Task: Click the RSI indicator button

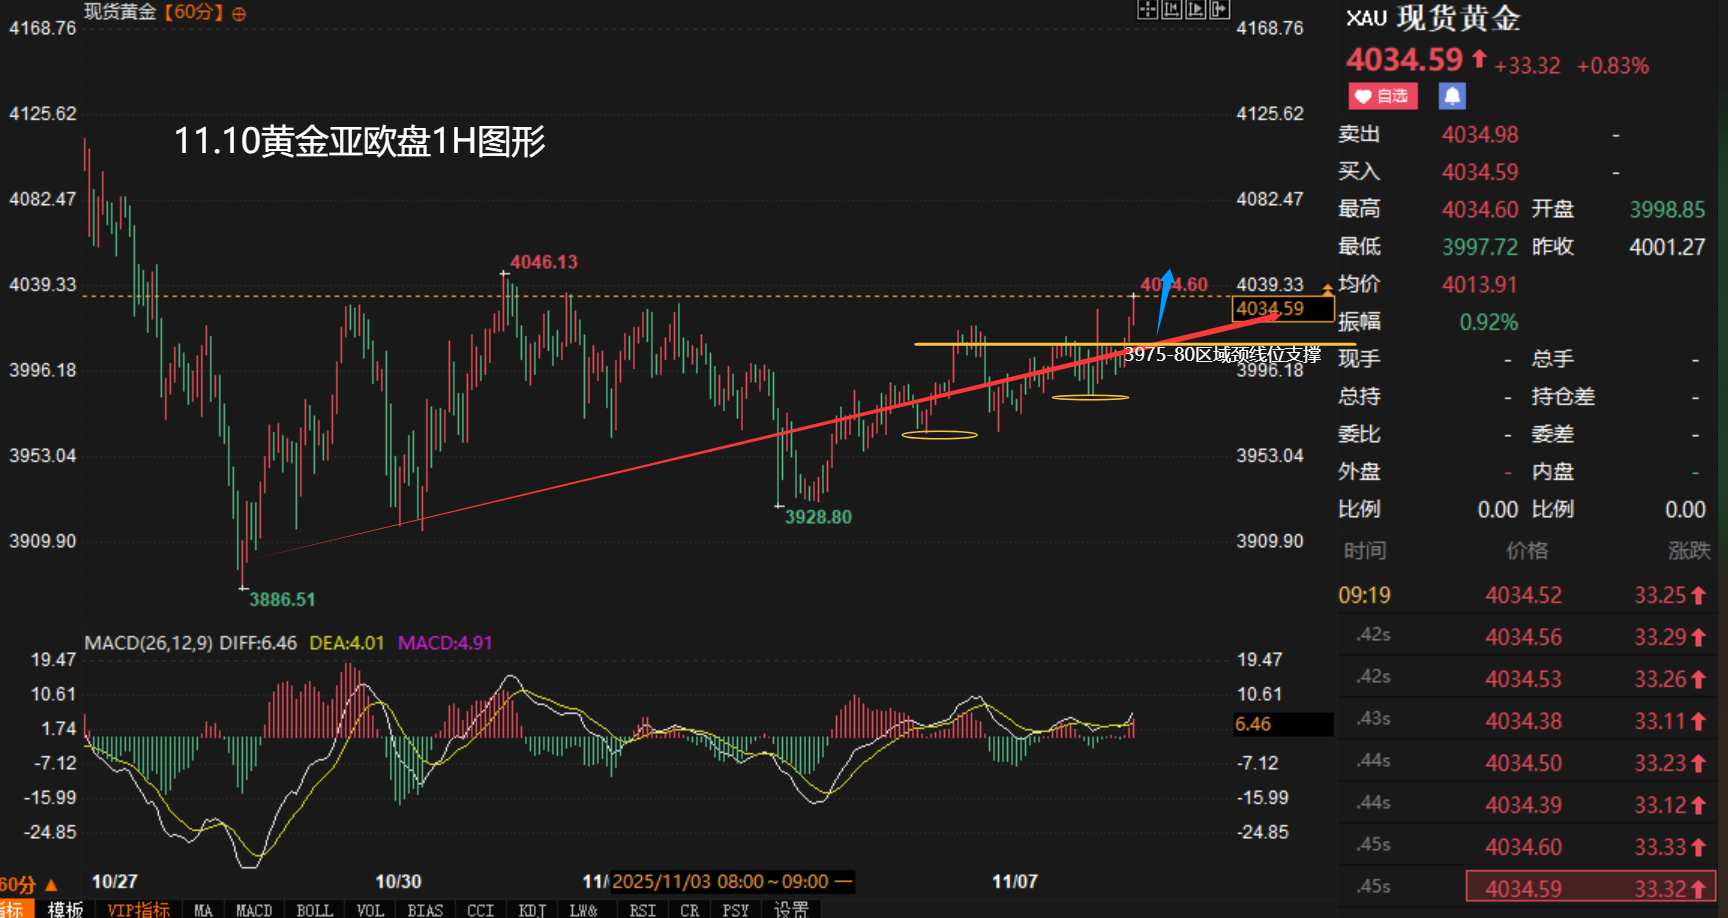Action: point(642,909)
